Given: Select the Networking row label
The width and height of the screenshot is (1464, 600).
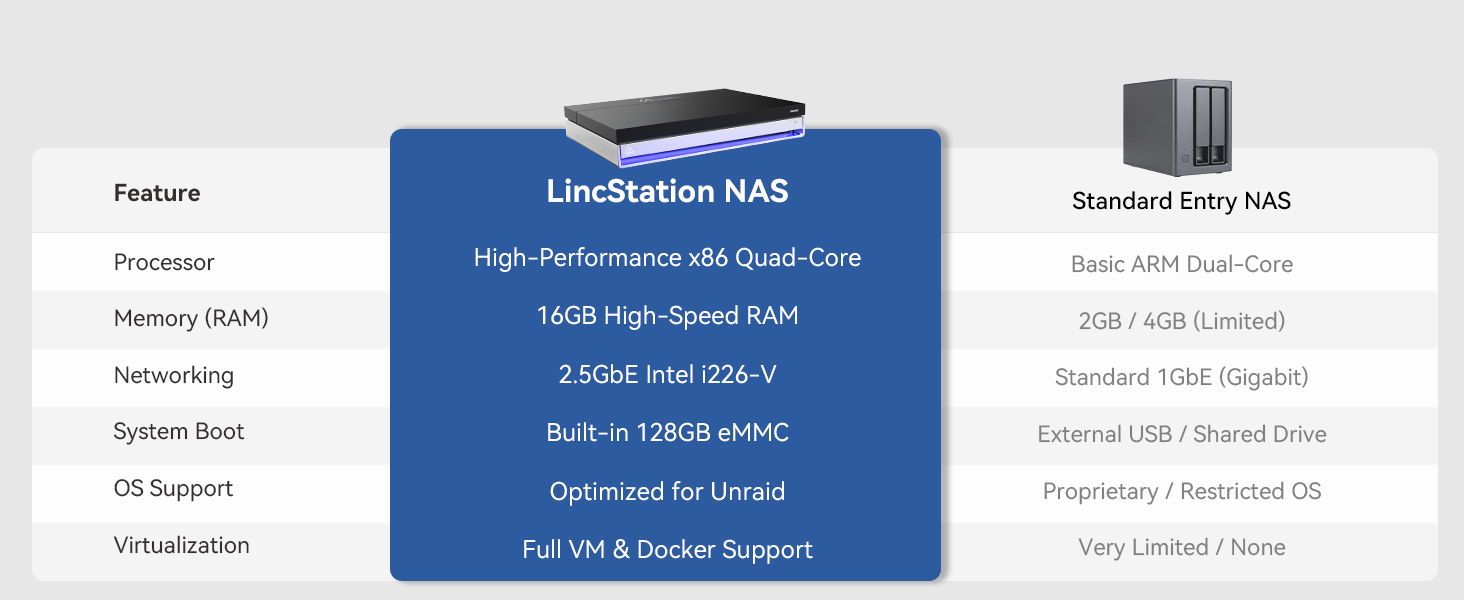Looking at the screenshot, I should (173, 376).
